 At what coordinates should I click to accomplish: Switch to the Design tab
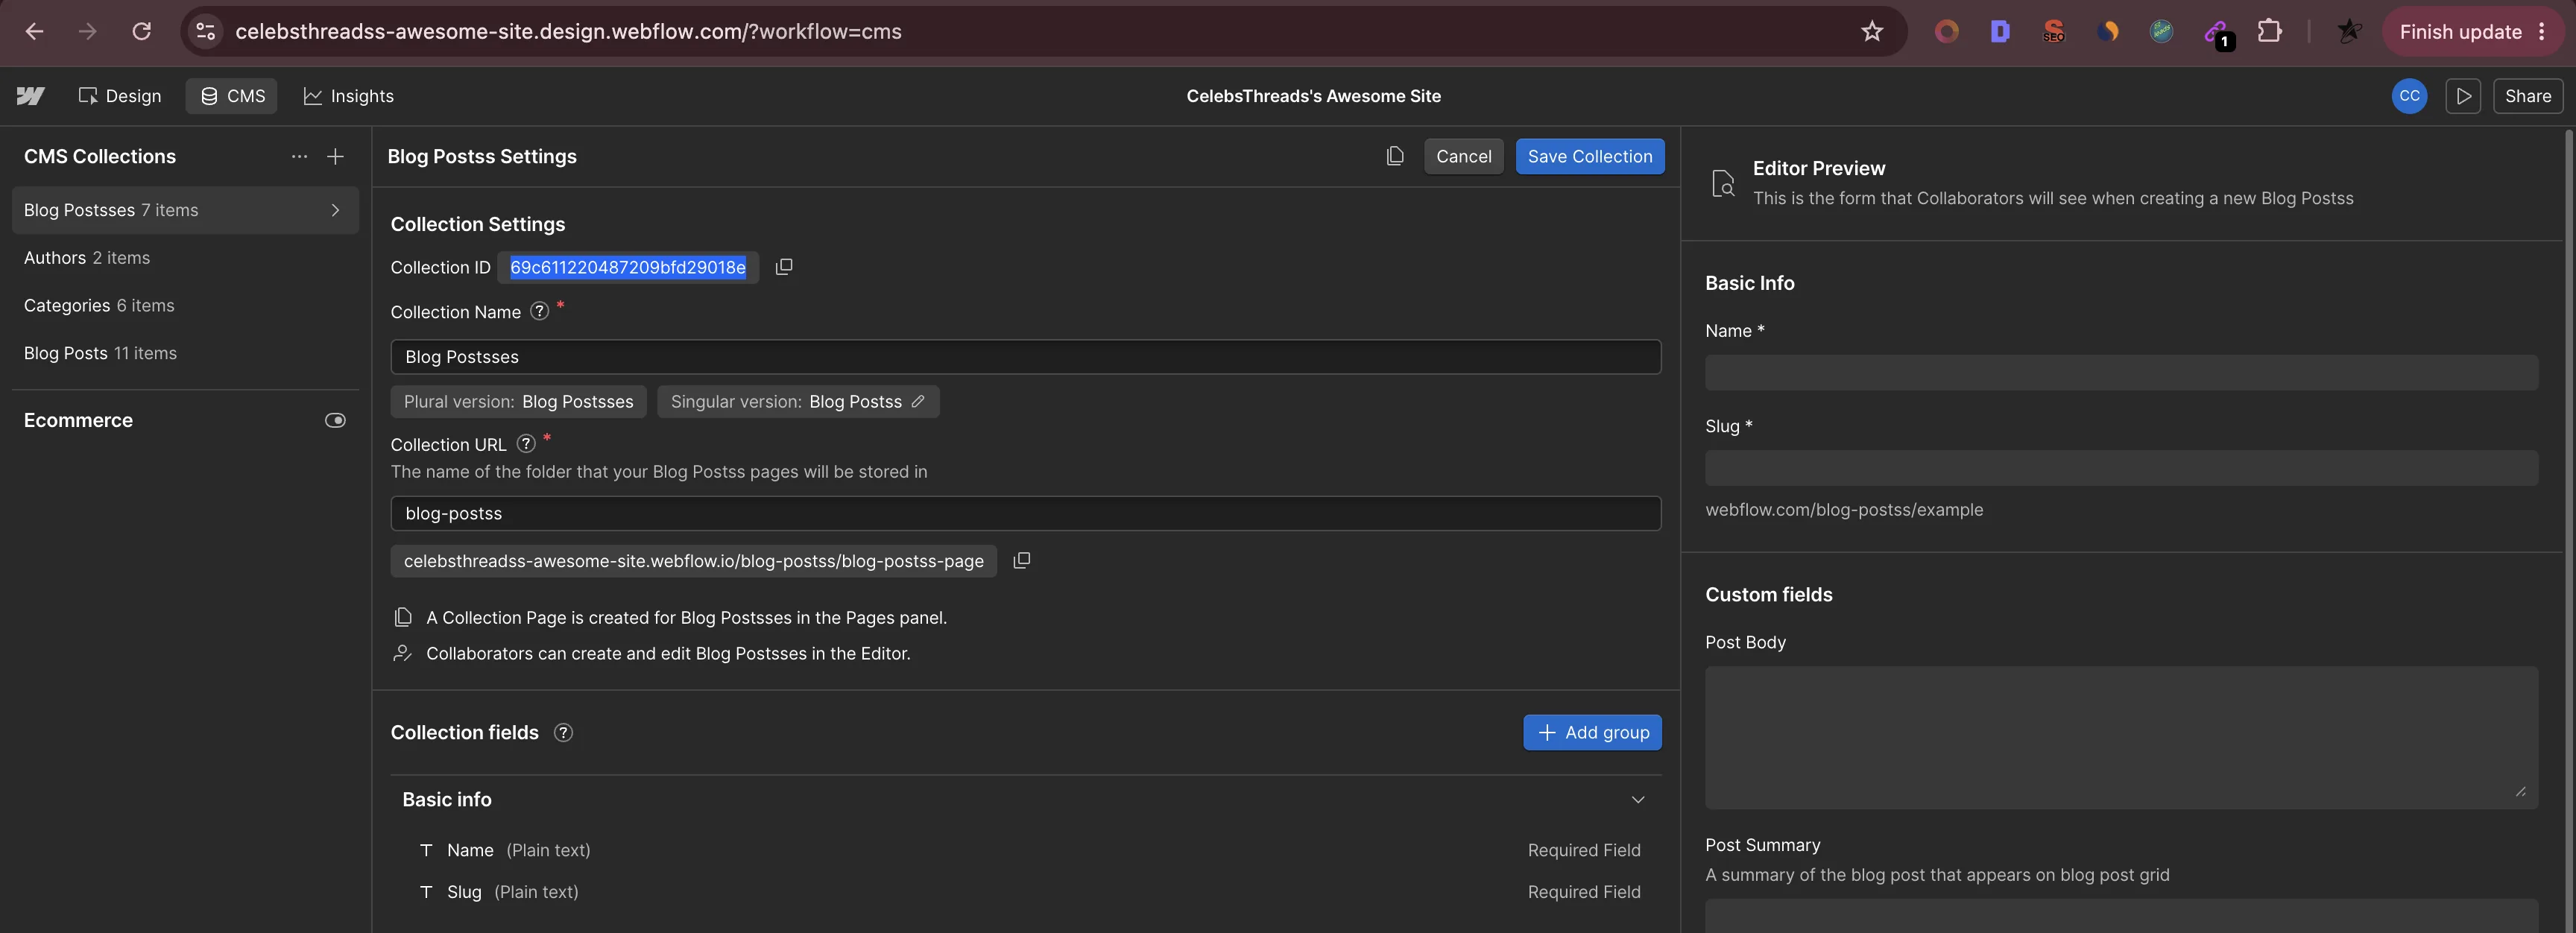[120, 96]
